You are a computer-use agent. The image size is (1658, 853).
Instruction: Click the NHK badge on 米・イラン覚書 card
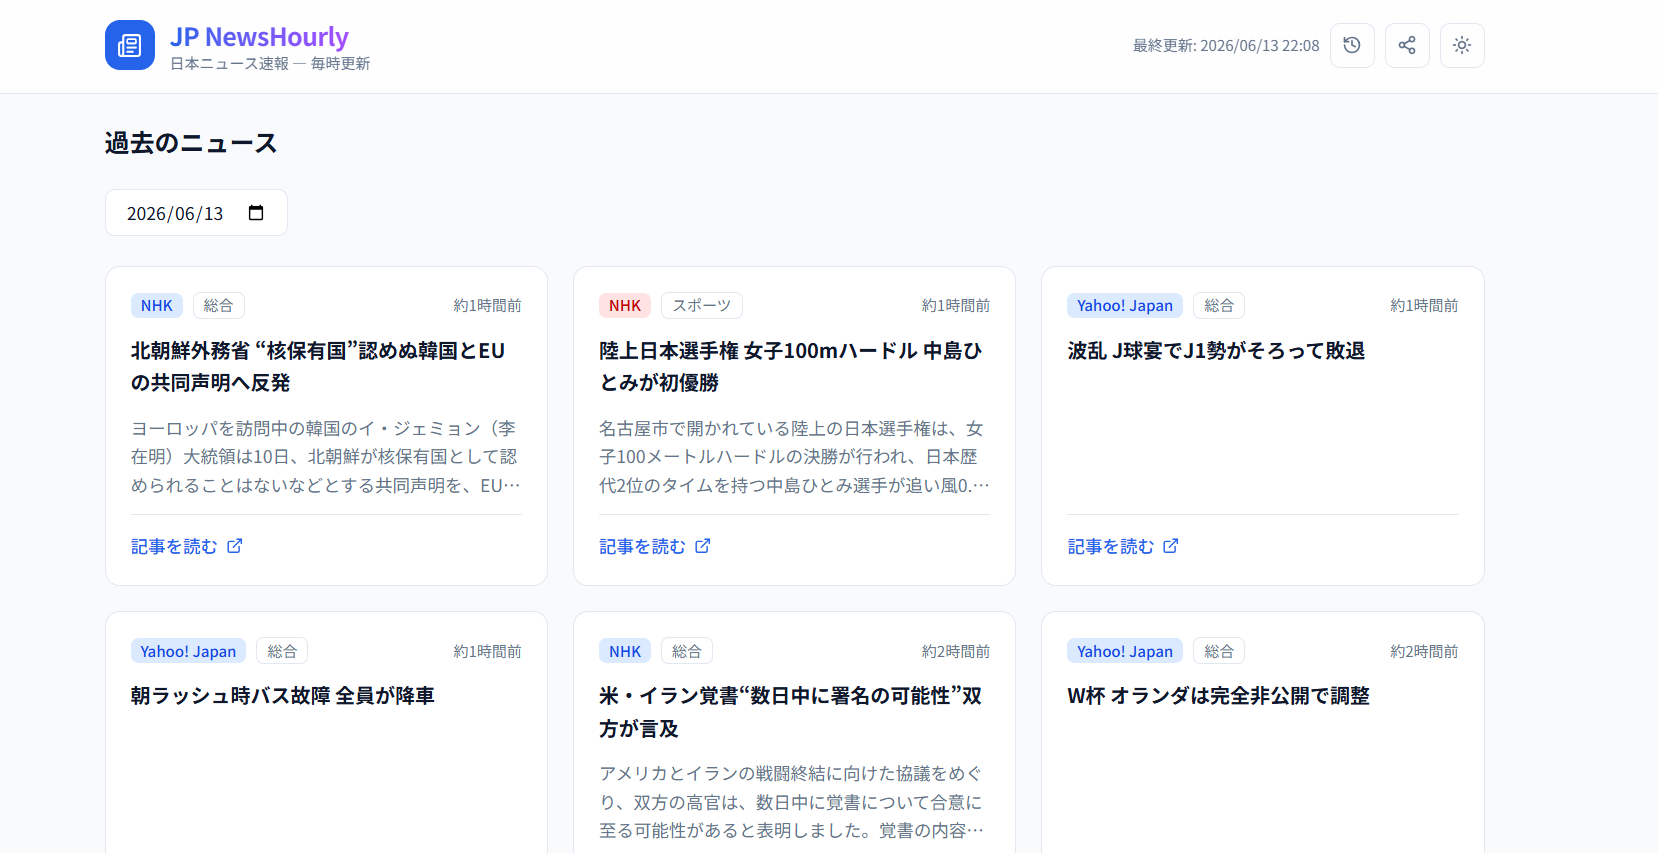[625, 651]
